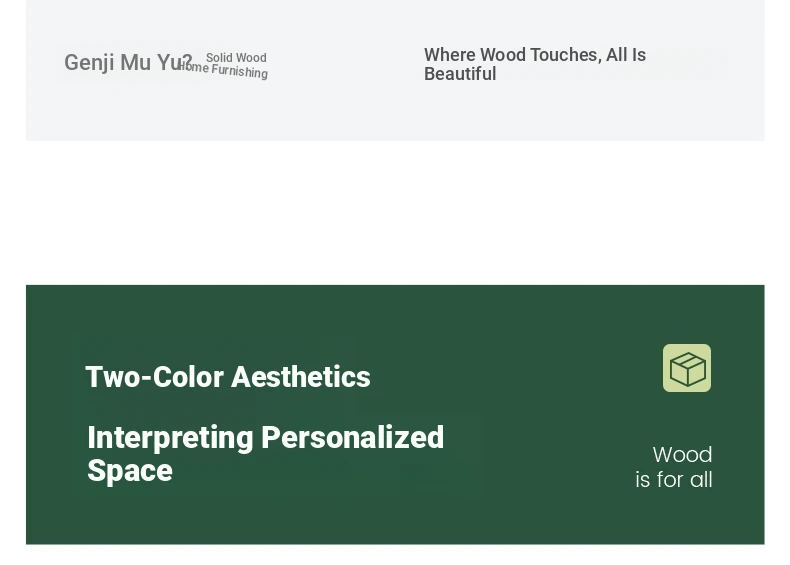Select the 'Interpreting Personalized' heading line
This screenshot has height=565, width=790.
click(266, 437)
